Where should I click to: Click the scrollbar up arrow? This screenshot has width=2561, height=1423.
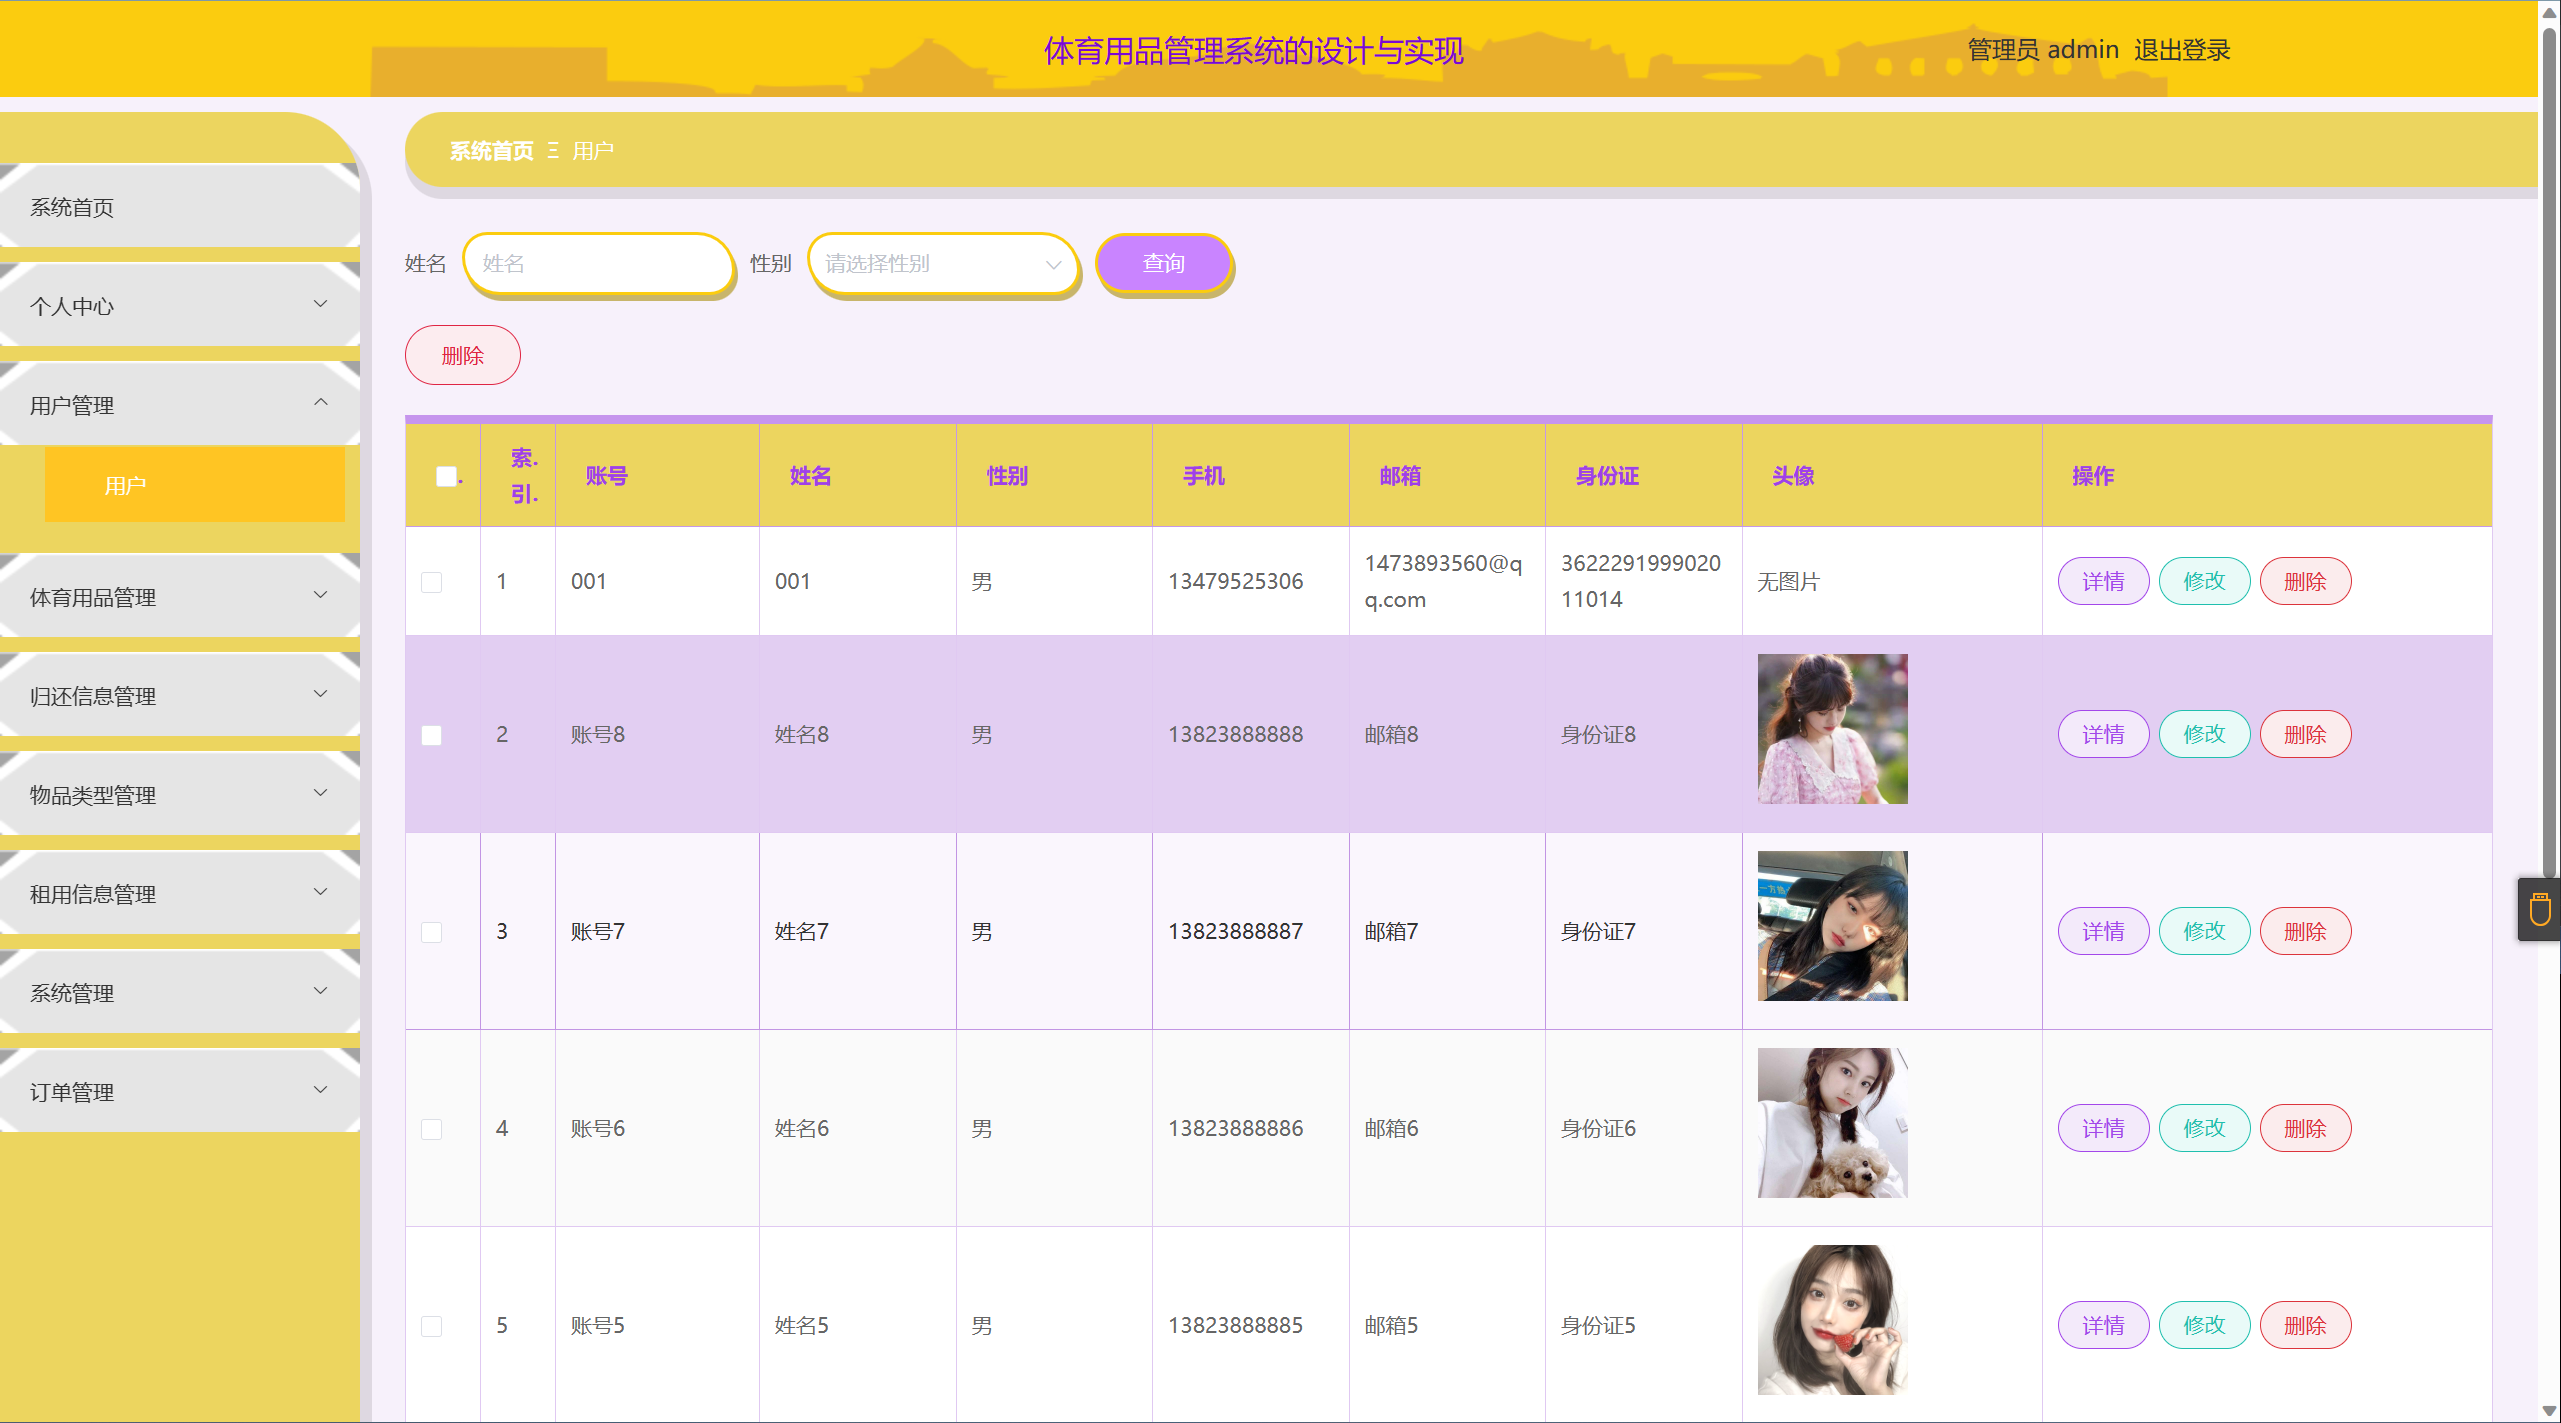tap(2551, 12)
